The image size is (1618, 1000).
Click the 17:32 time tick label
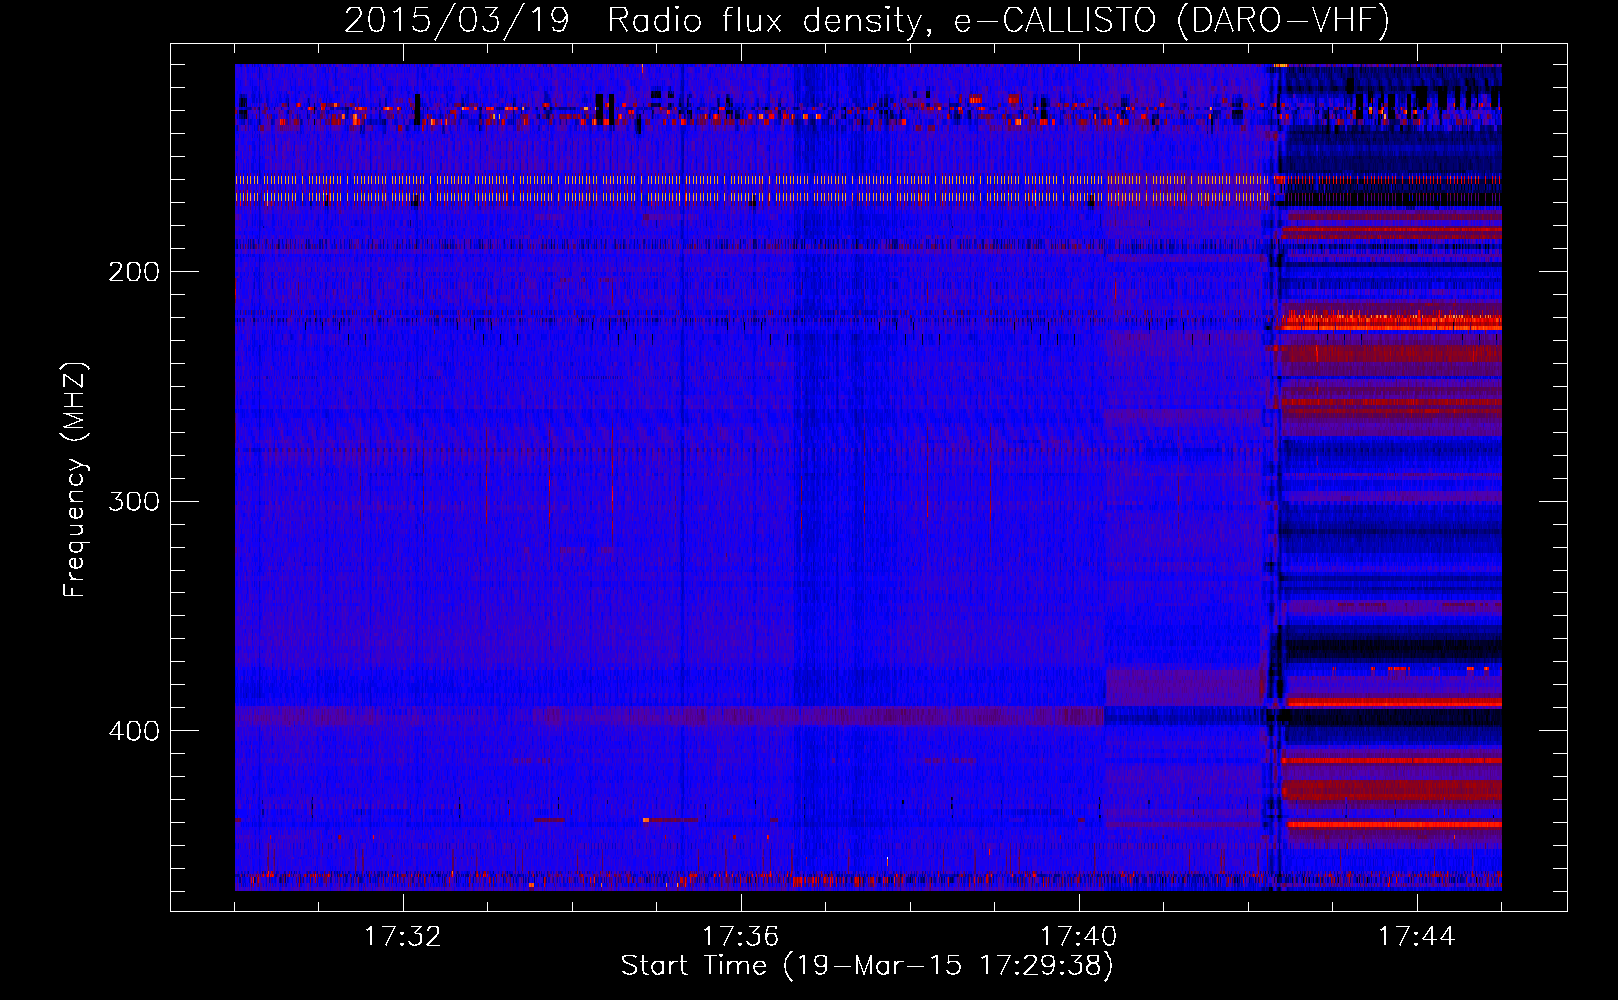402,937
